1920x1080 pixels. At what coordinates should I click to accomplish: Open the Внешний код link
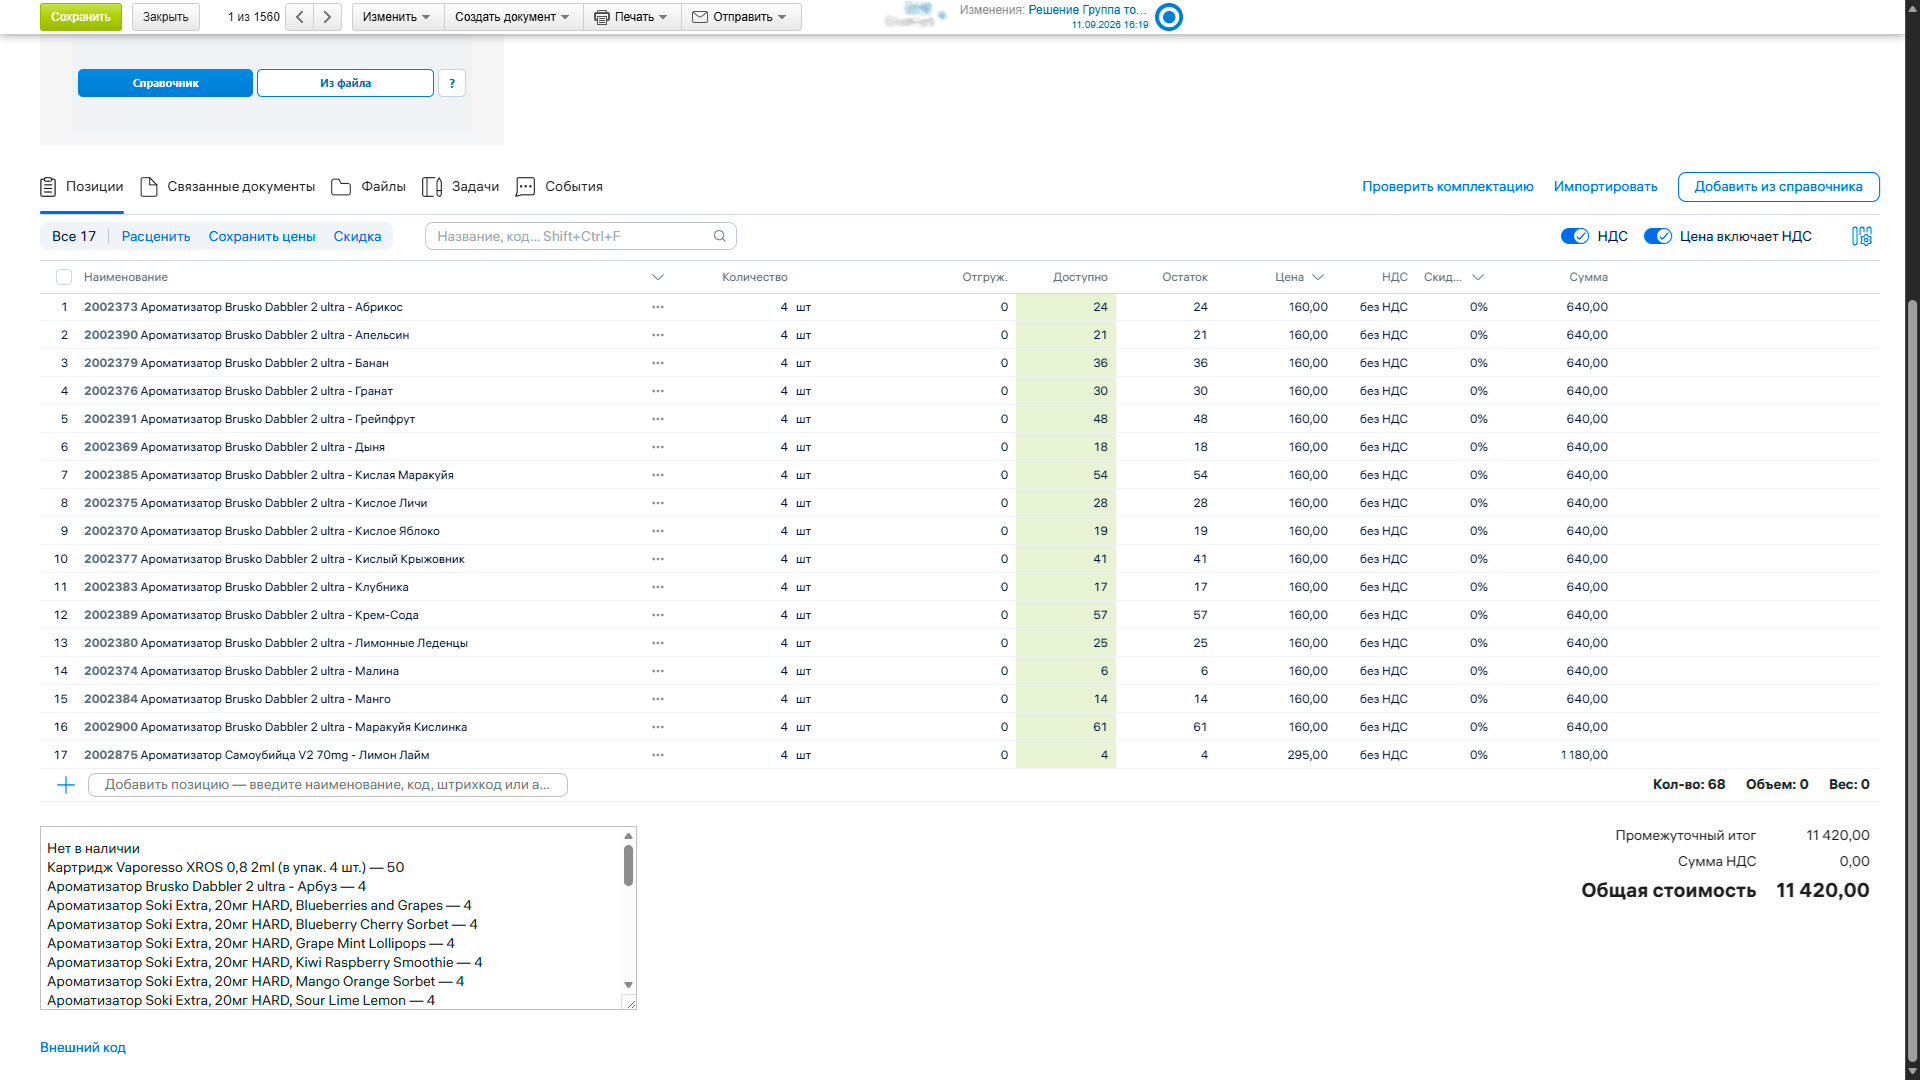pyautogui.click(x=83, y=1048)
